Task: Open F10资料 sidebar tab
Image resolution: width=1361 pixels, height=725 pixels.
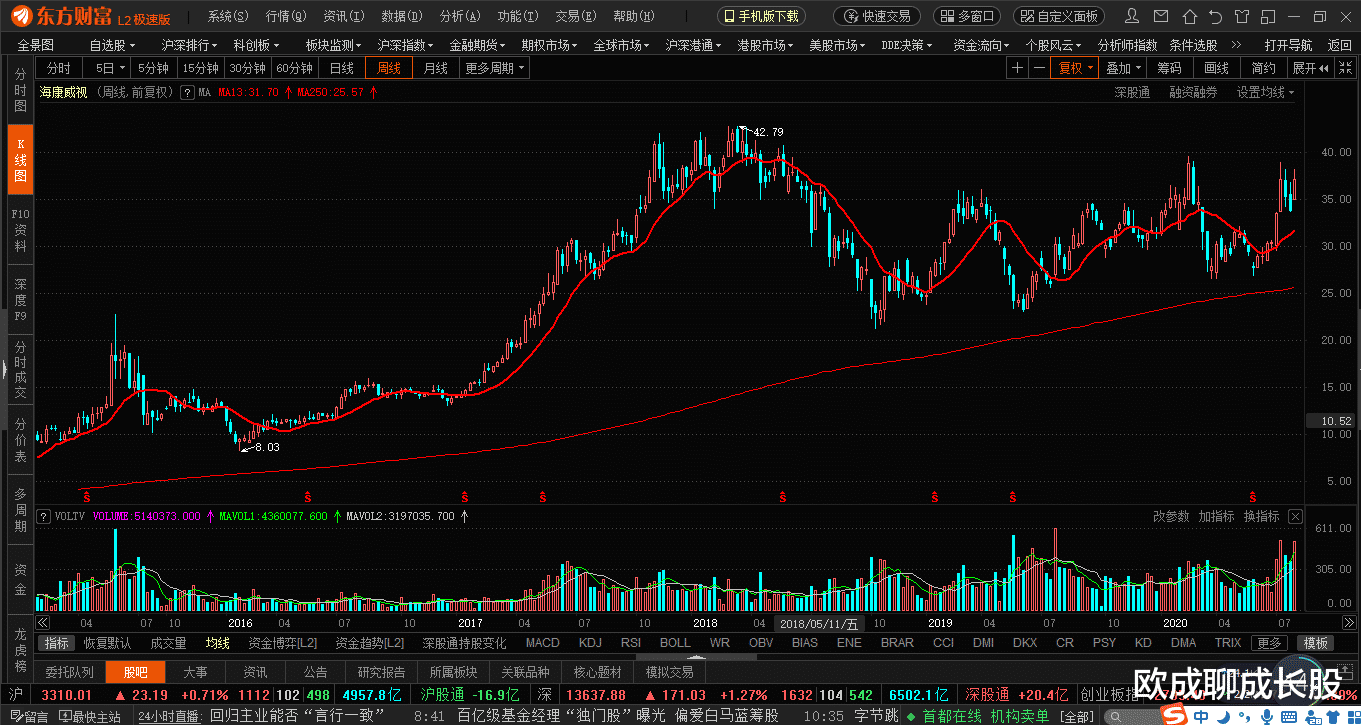Action: (20, 229)
